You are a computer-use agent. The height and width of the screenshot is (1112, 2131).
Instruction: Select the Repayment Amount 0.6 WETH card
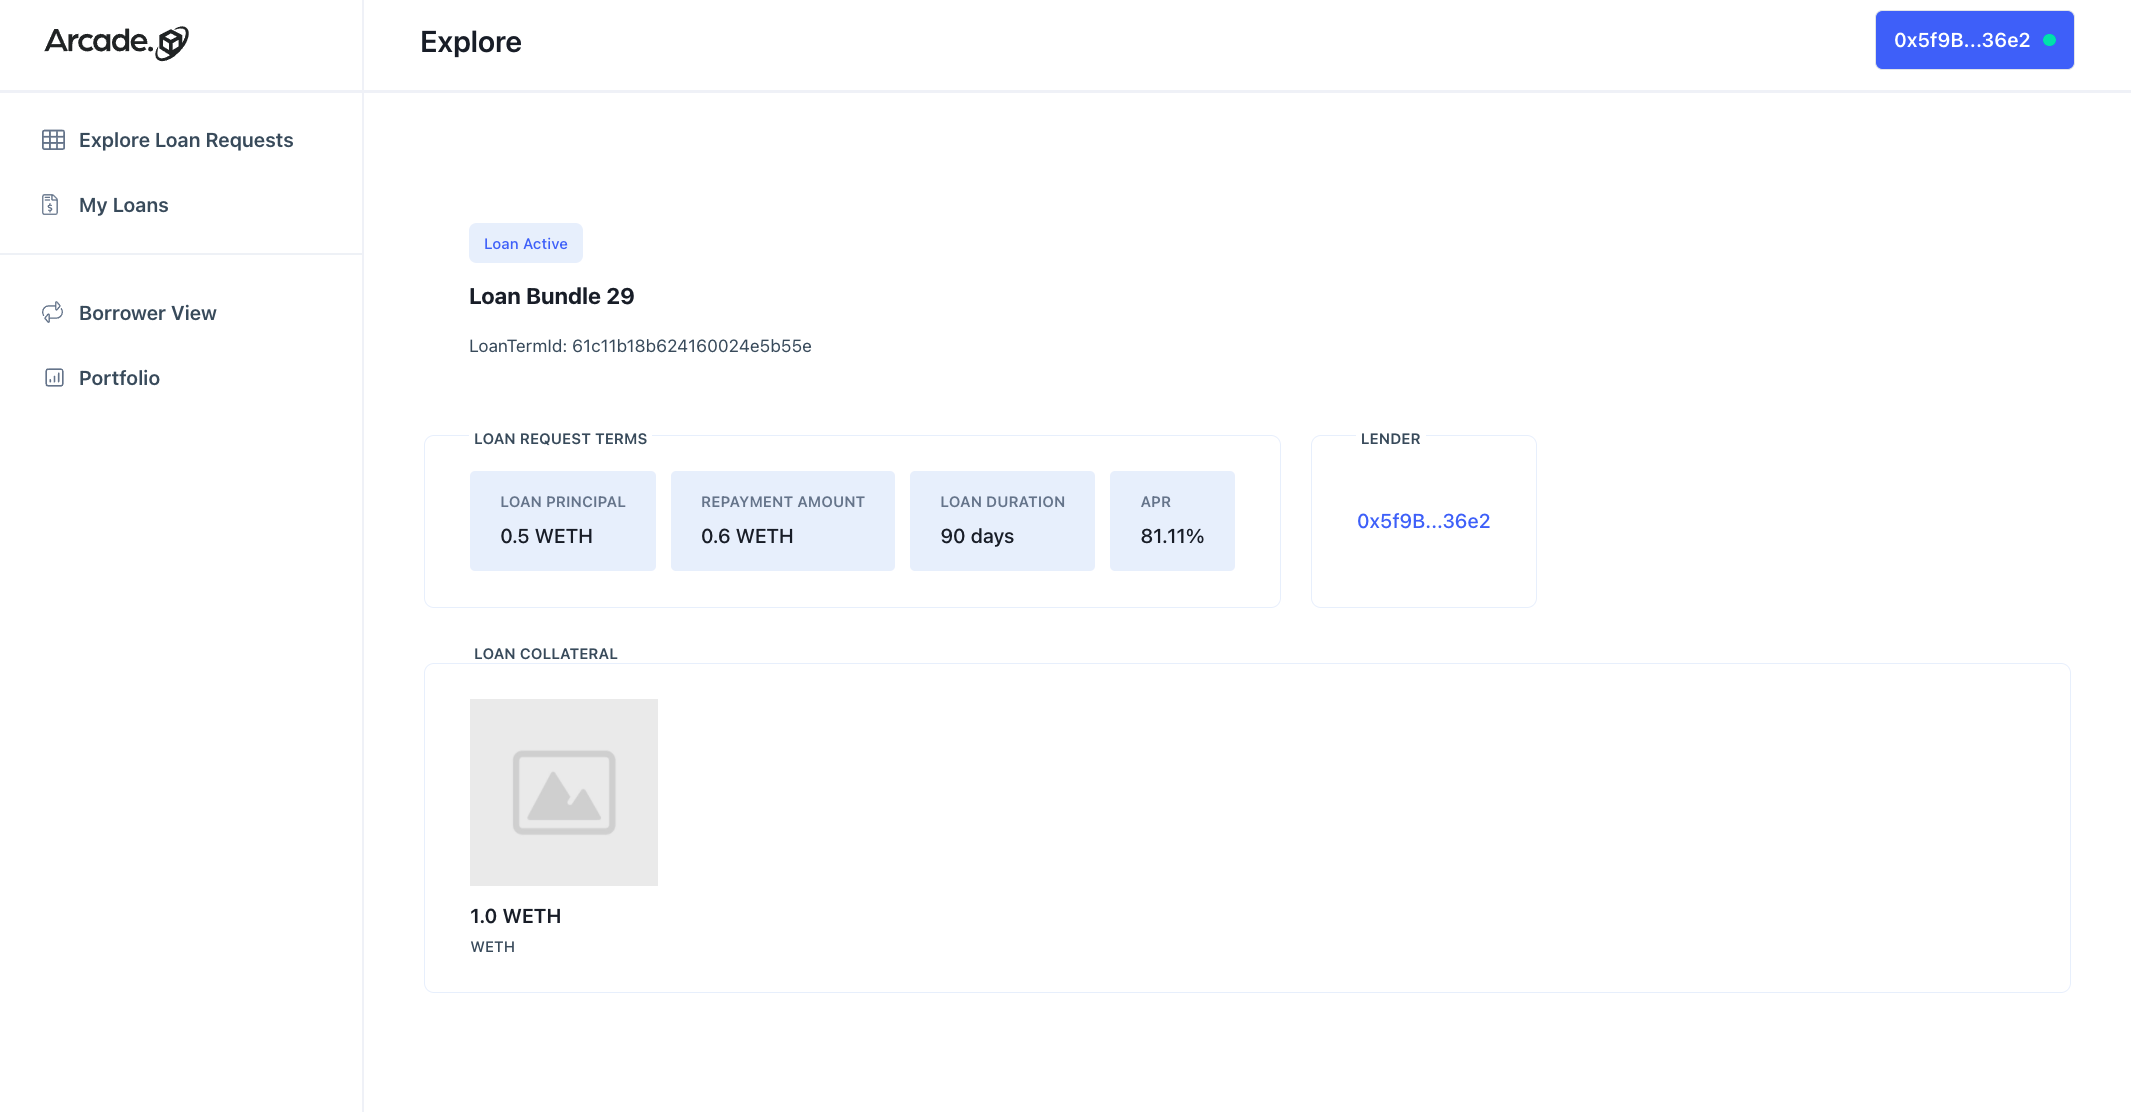(782, 521)
